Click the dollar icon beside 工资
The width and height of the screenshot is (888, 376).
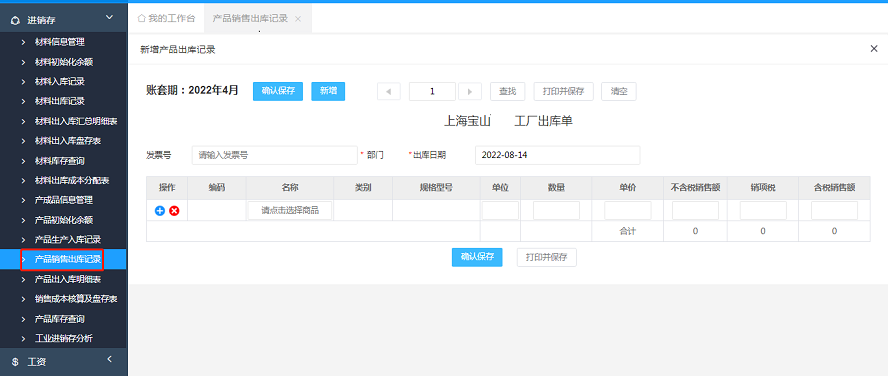(x=15, y=361)
